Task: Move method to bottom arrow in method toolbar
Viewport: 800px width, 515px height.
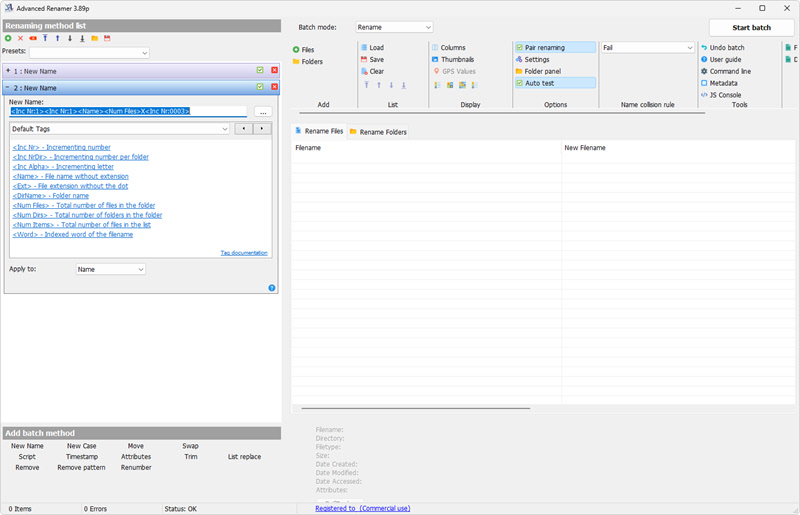Action: click(82, 38)
